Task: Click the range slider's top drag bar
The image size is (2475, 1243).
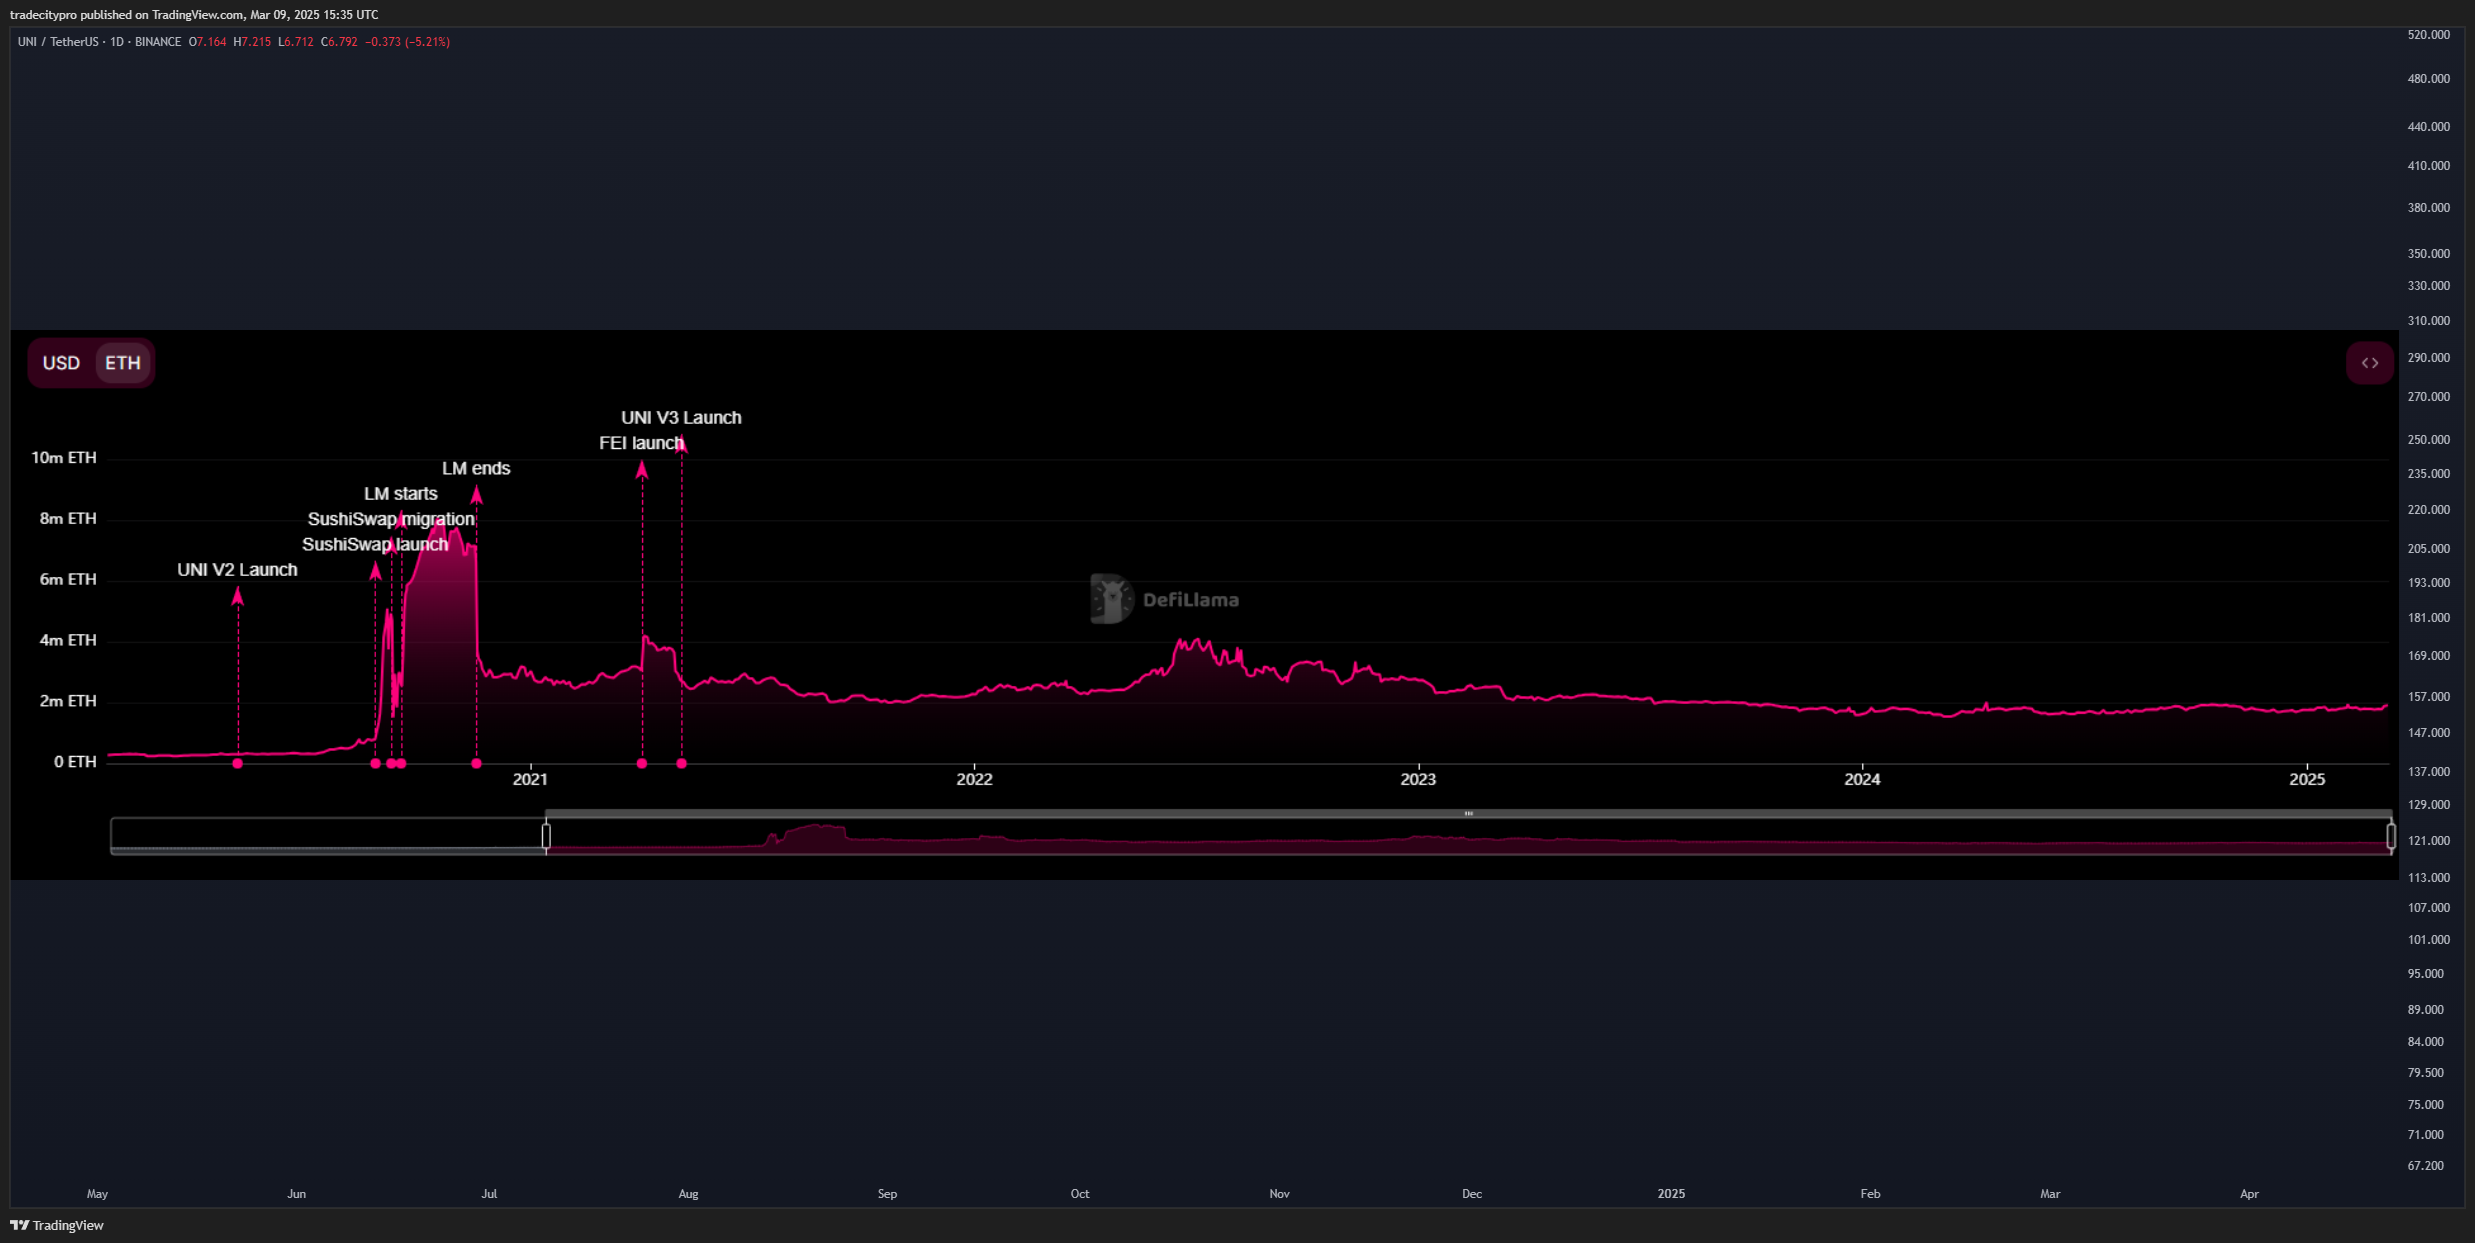Action: (1468, 813)
